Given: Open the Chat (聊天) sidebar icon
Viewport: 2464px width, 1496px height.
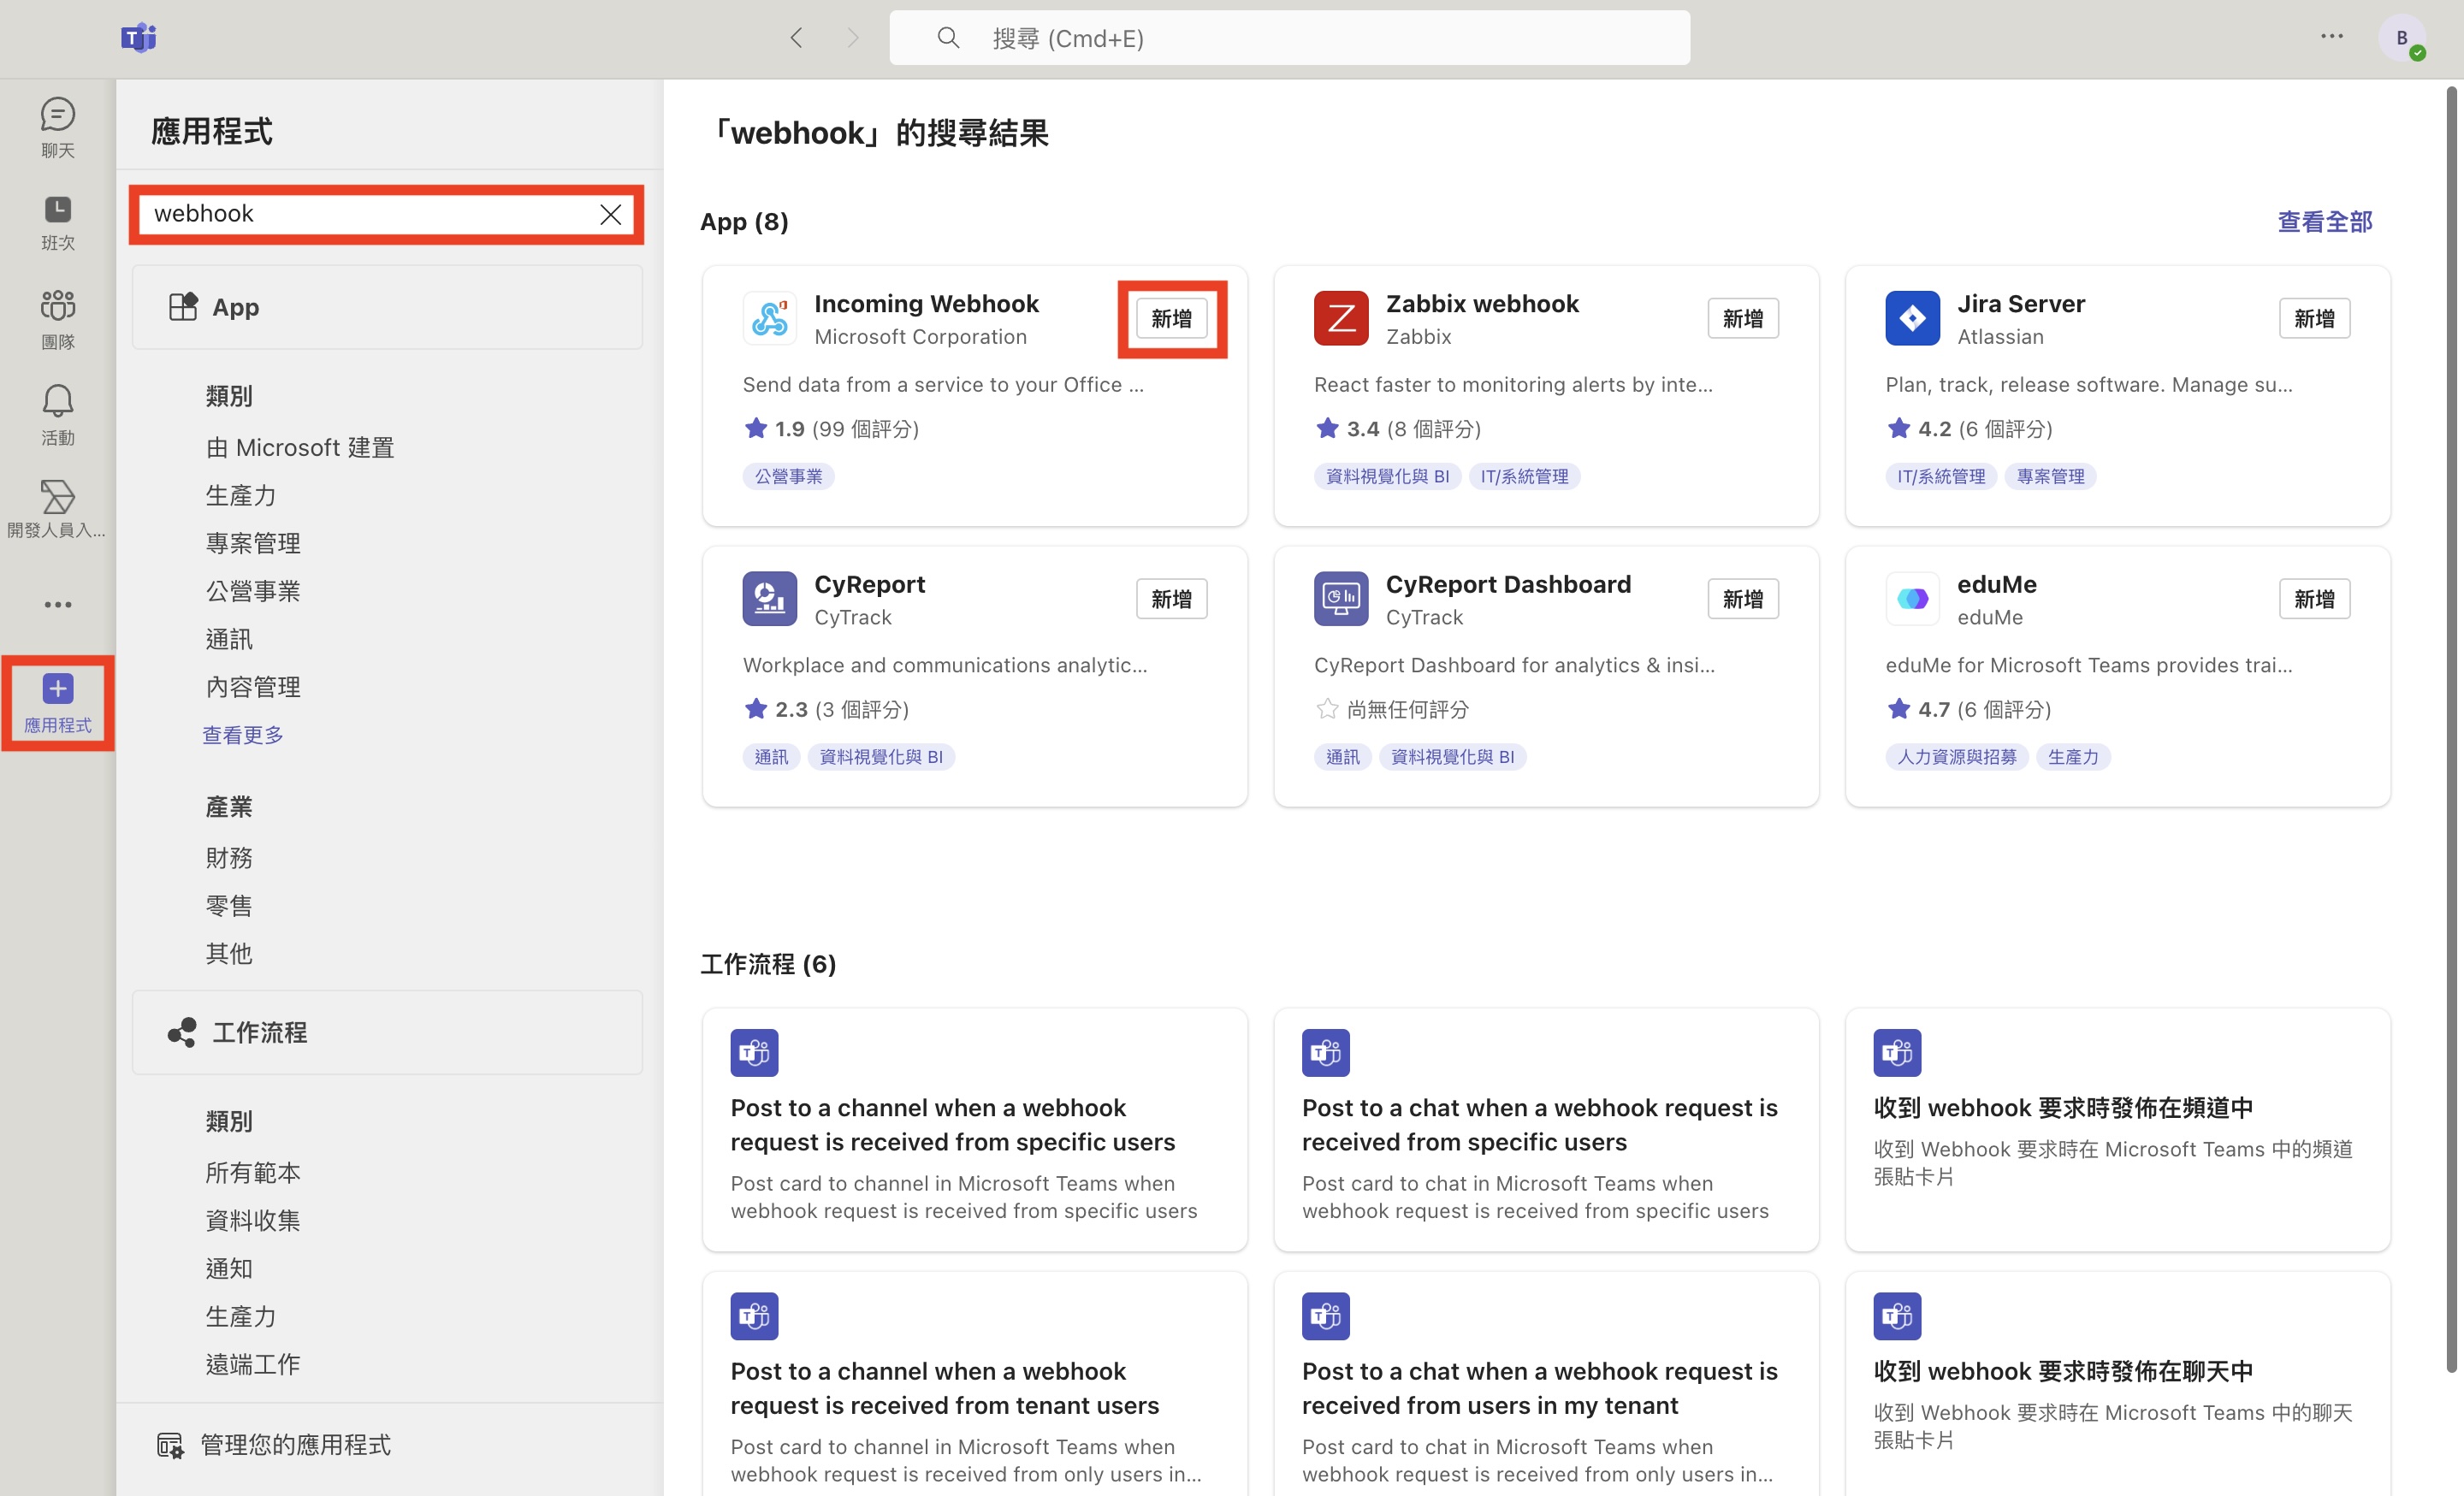Looking at the screenshot, I should pos(57,127).
